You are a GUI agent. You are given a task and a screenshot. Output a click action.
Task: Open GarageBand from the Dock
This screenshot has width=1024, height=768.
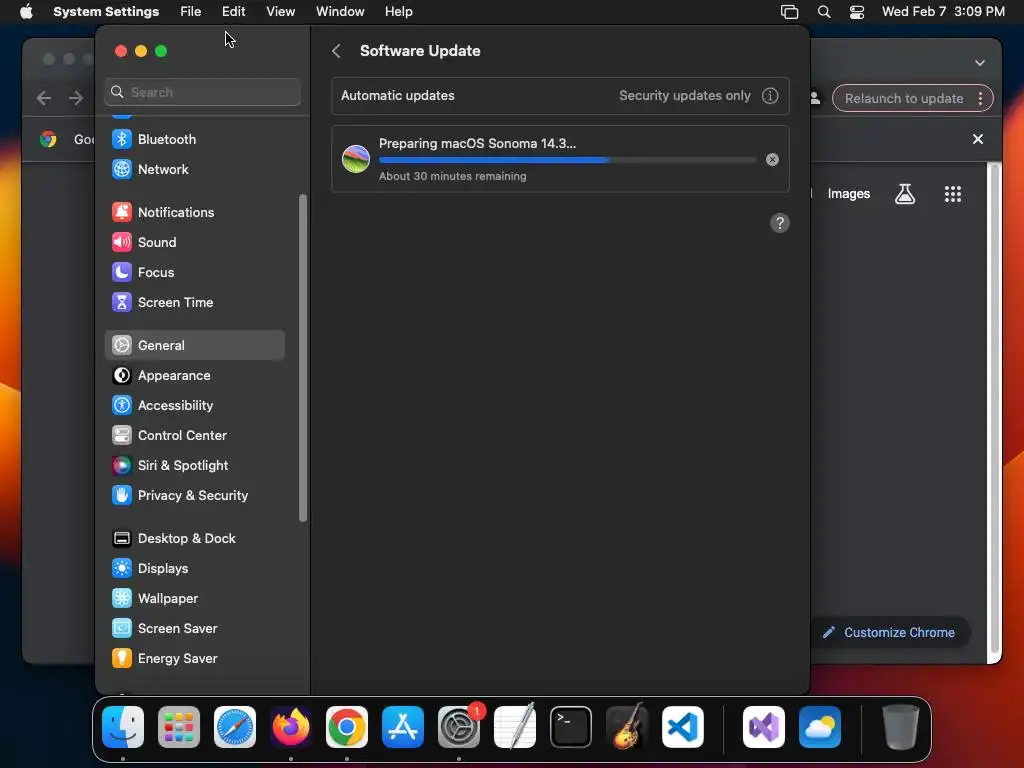[x=627, y=727]
